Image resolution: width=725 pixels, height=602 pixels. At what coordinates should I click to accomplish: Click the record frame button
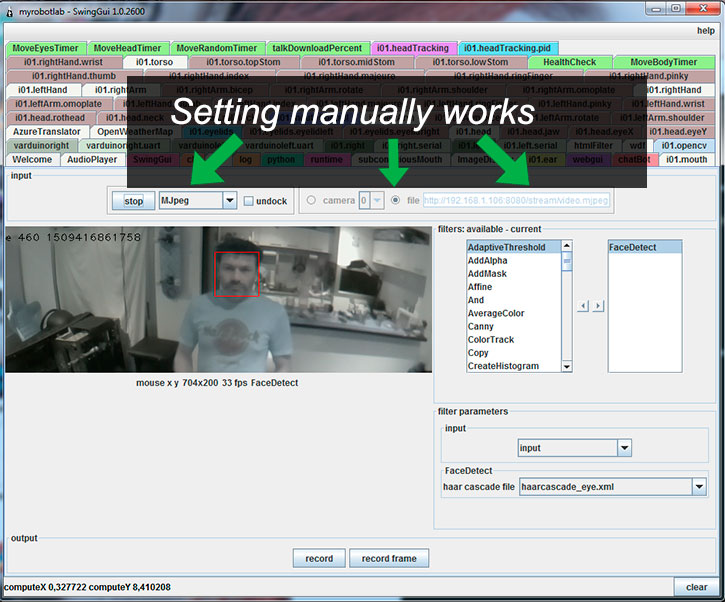(x=389, y=558)
